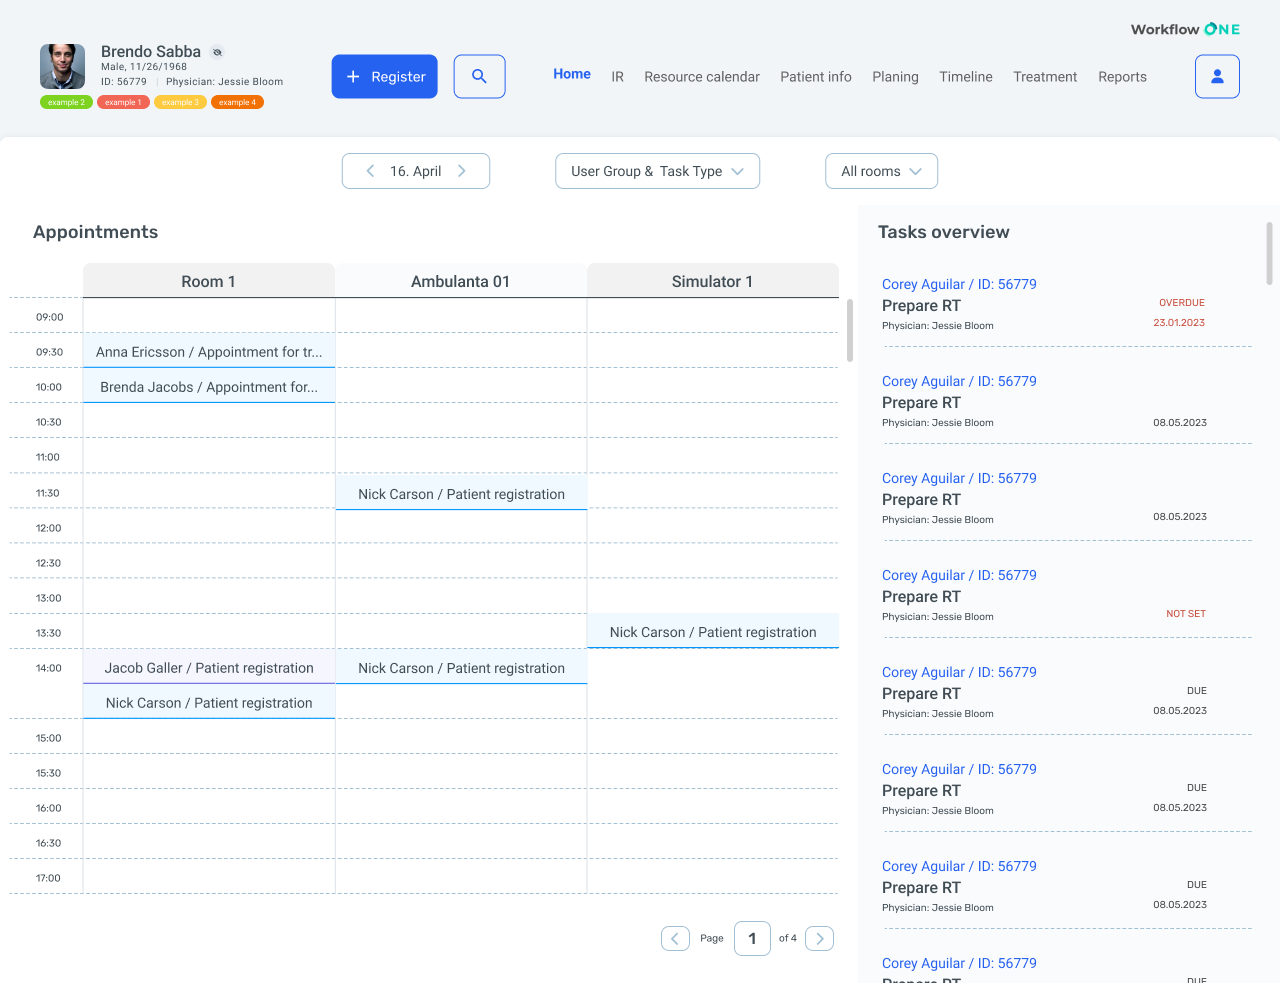Click the 23.01.2023 due date
Viewport: 1280px width, 983px height.
[1179, 322]
